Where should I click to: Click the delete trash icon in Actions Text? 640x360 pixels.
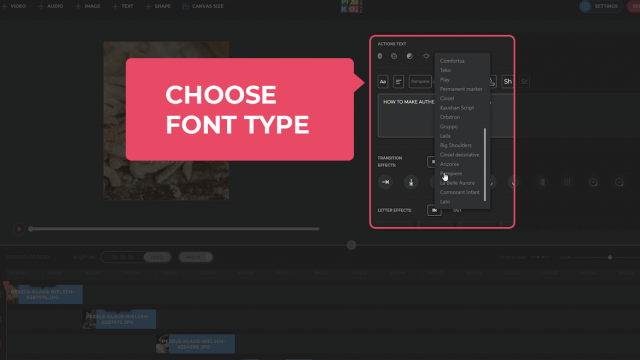[x=380, y=56]
